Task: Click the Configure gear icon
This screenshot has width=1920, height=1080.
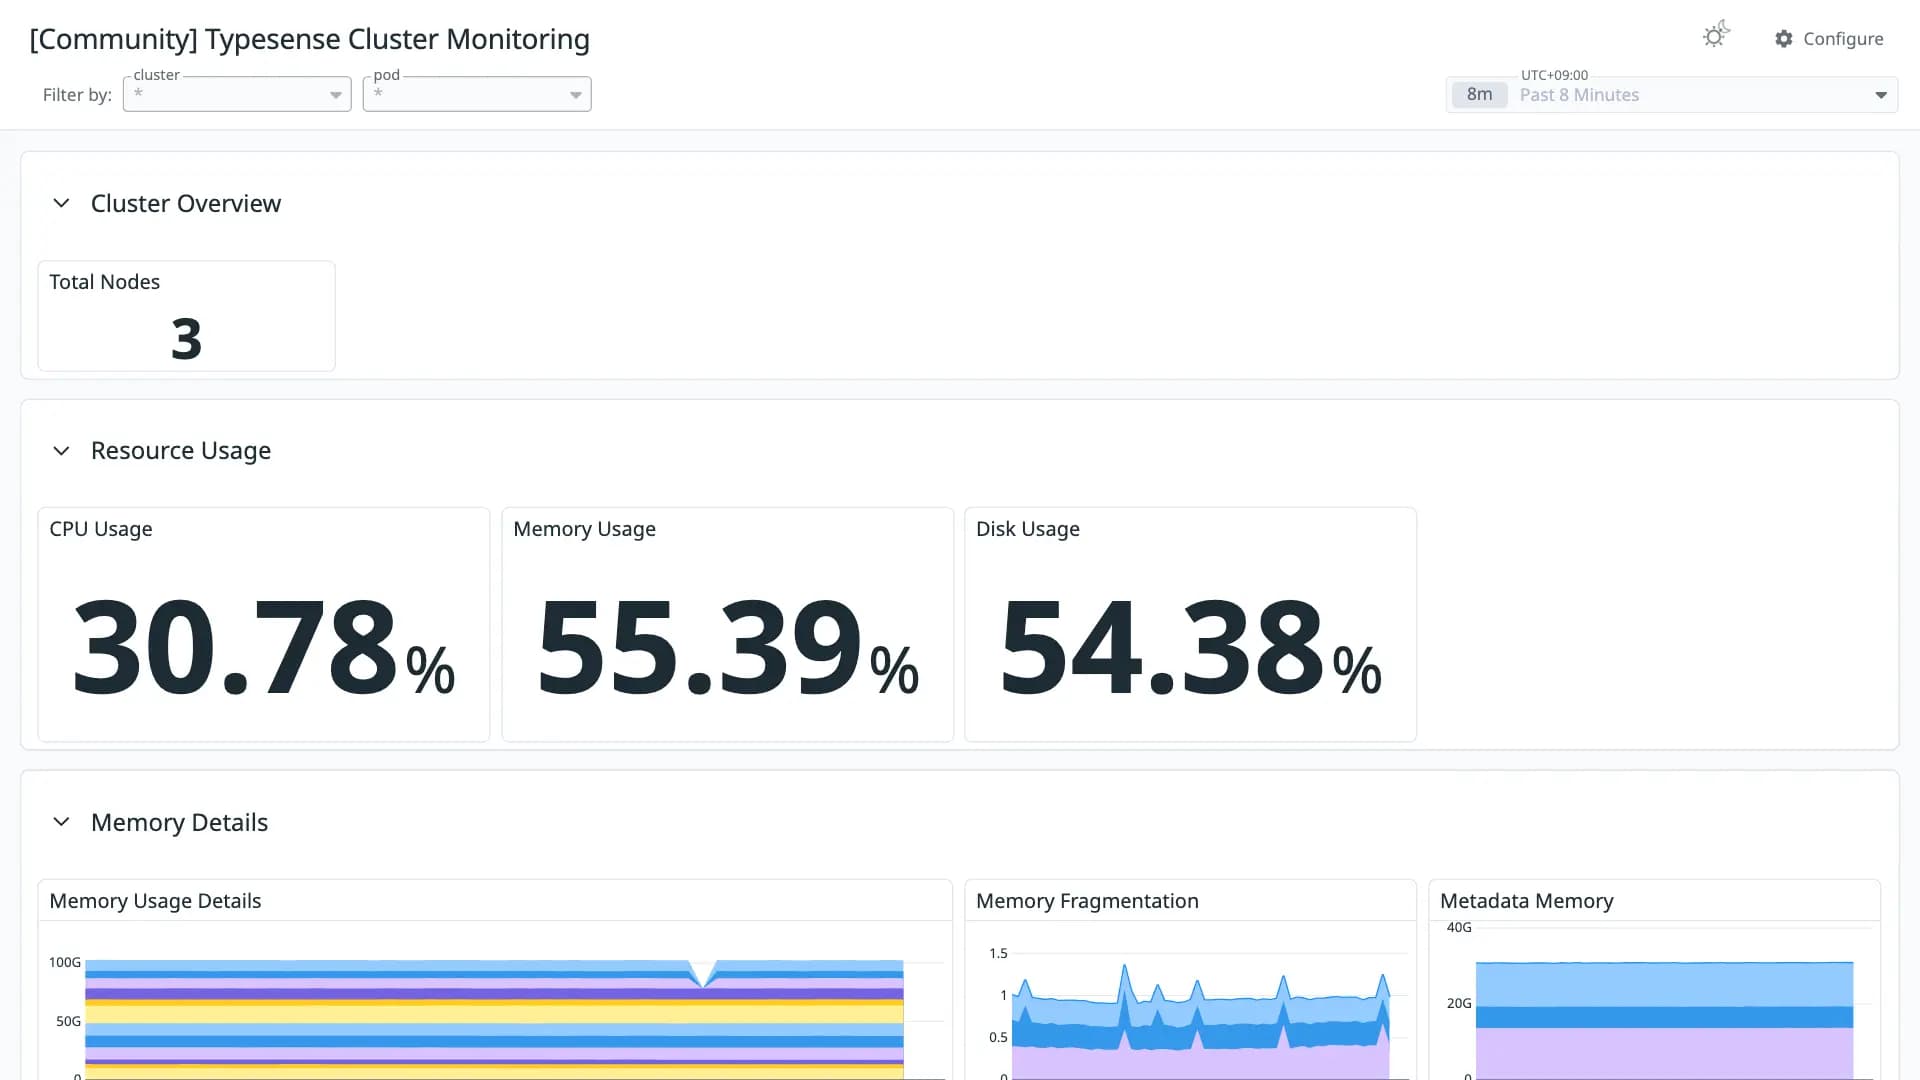Action: [x=1784, y=39]
